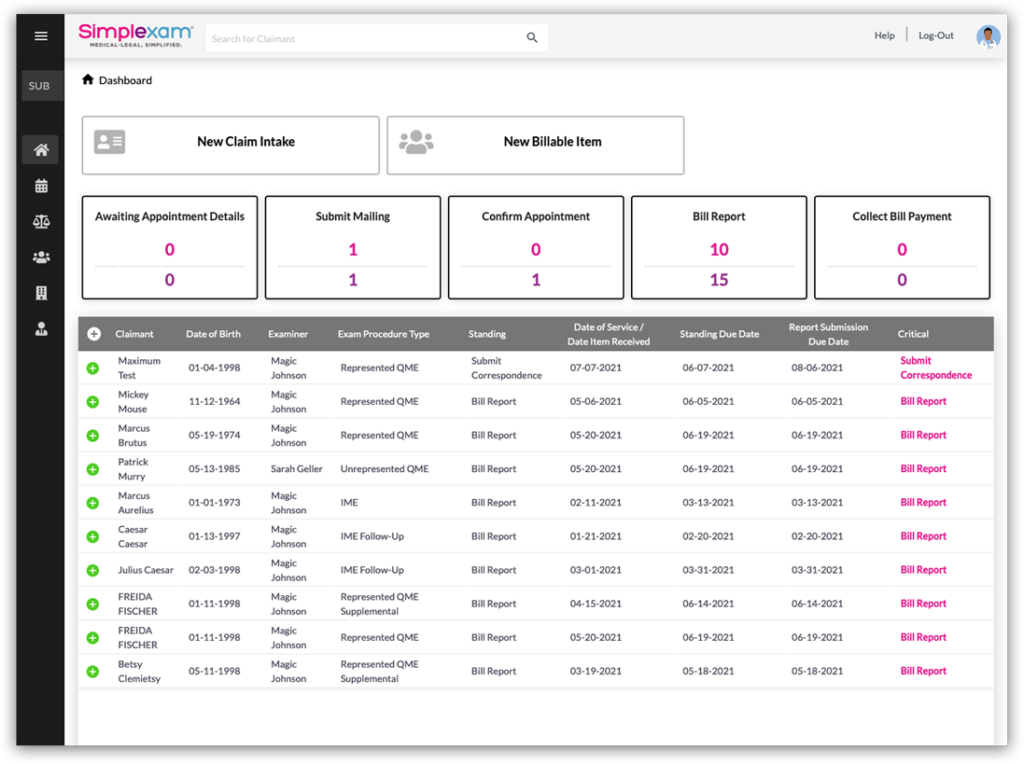
Task: Open the Confirm Appointment card
Action: pos(536,247)
